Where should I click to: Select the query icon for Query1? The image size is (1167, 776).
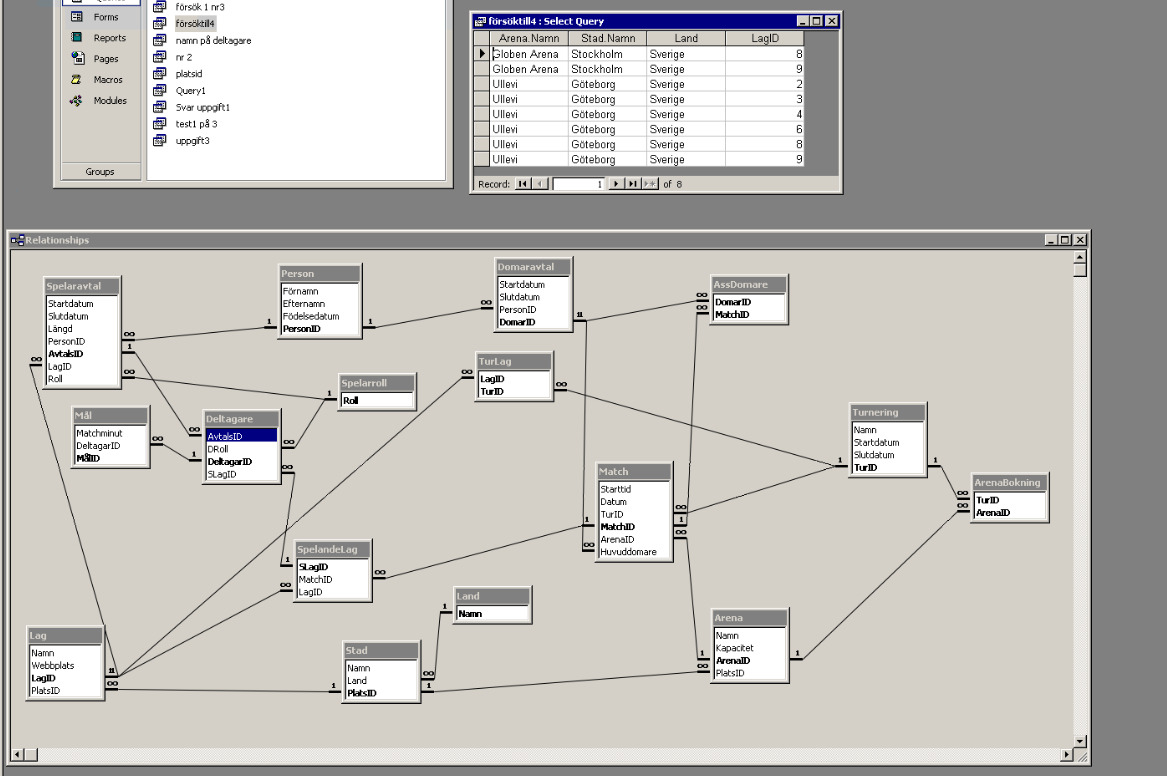[x=159, y=90]
